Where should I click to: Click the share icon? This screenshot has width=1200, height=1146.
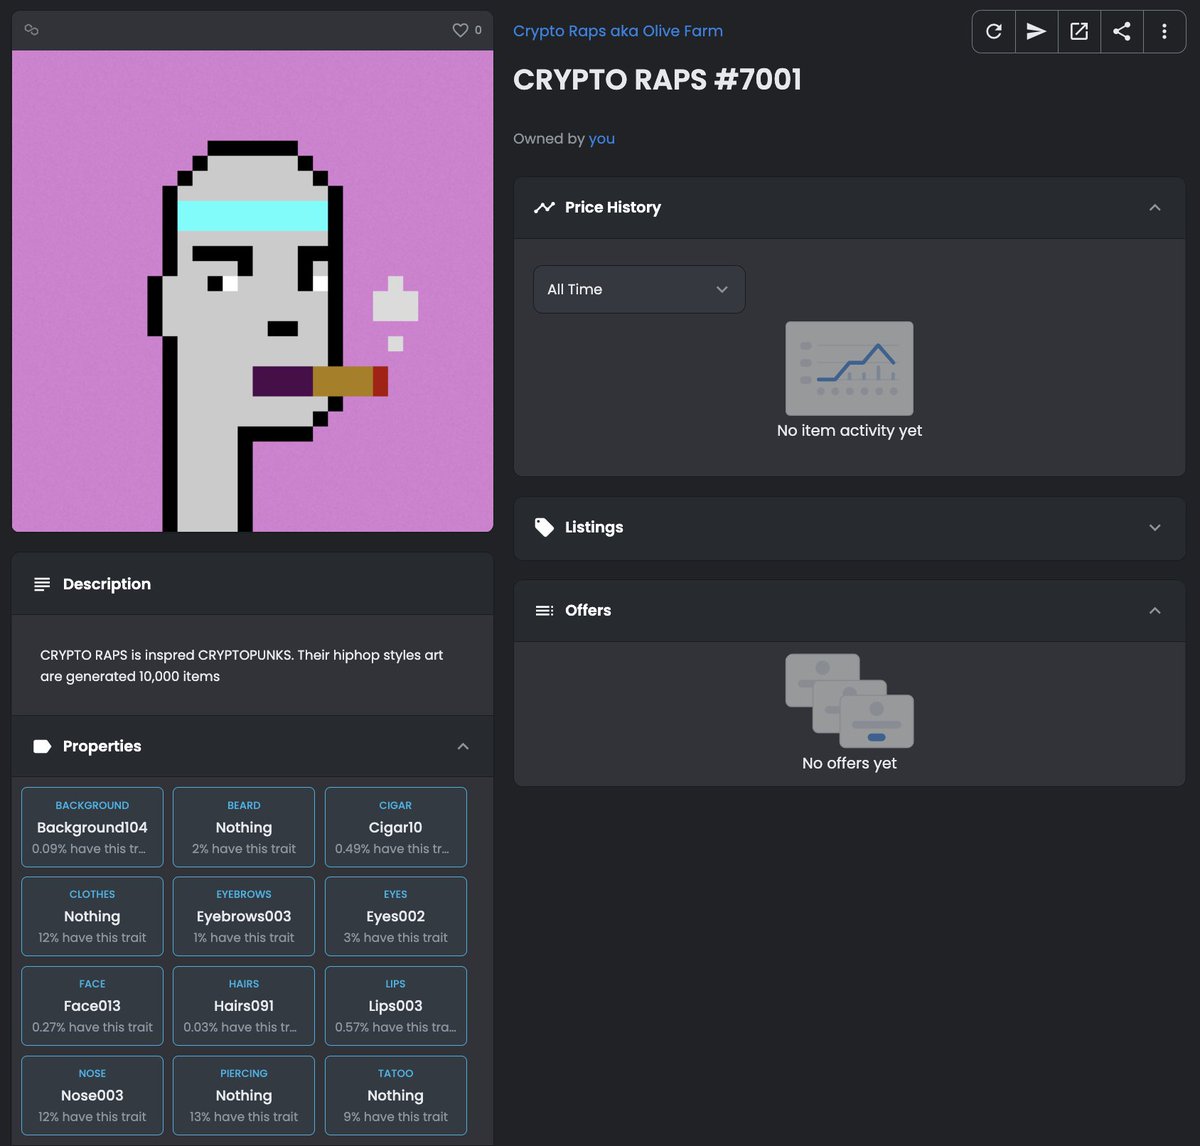pyautogui.click(x=1122, y=31)
